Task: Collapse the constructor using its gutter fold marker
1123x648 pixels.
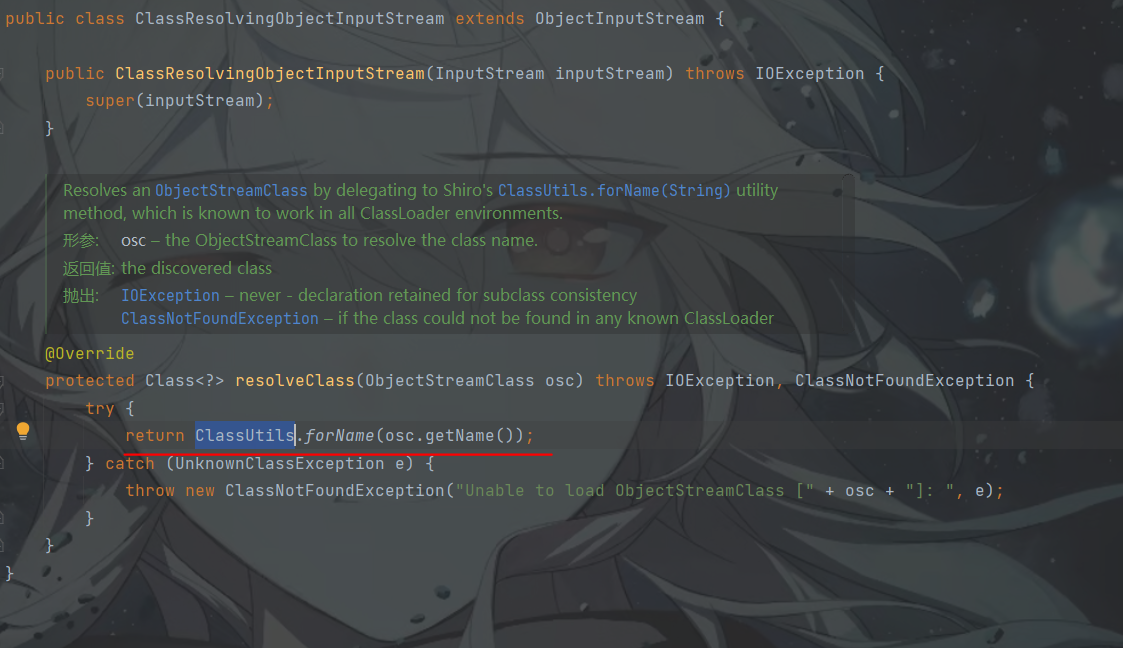Action: click(x=2, y=73)
